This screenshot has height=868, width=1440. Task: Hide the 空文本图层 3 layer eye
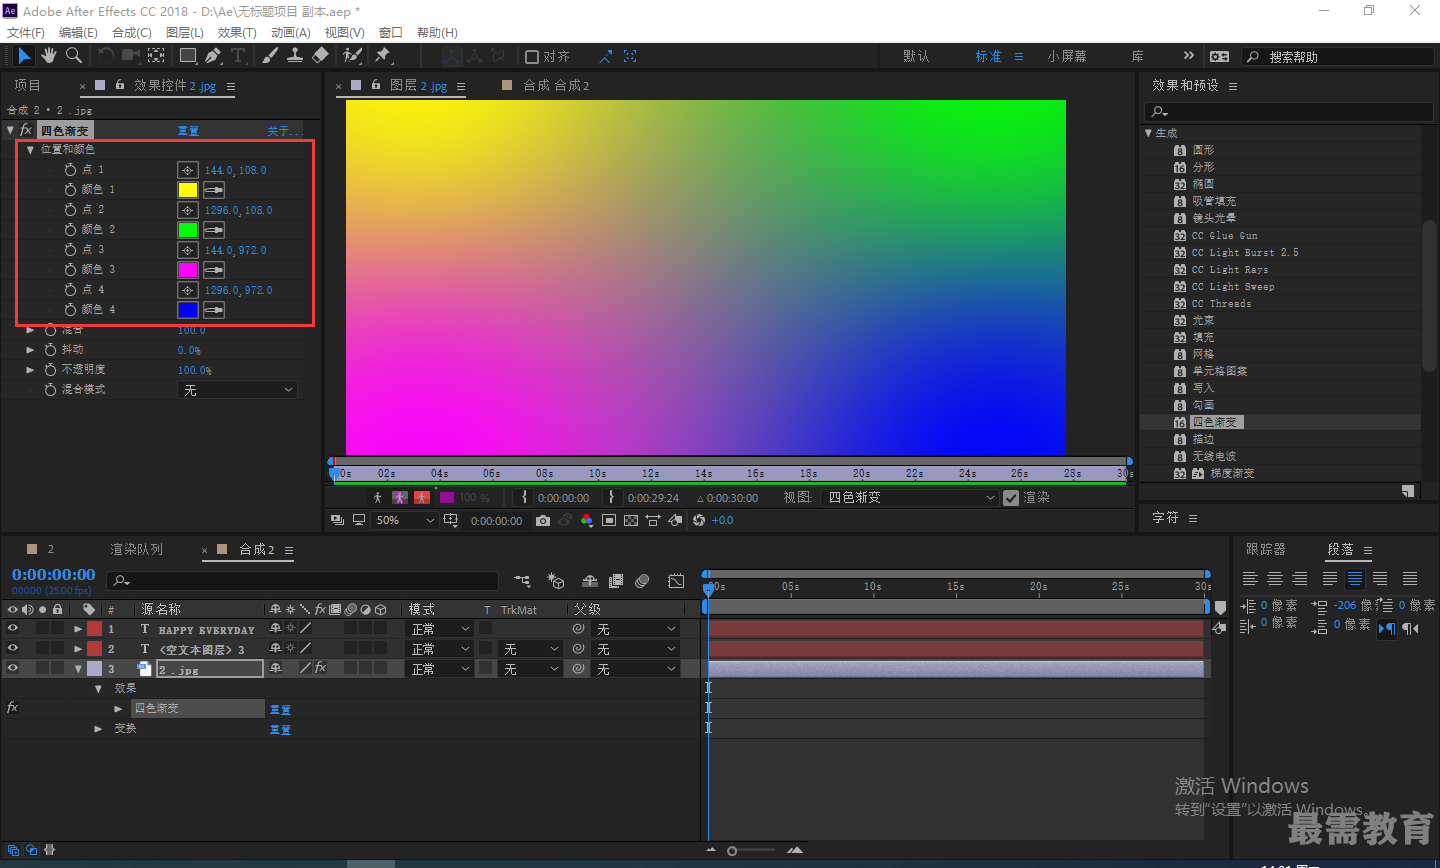tap(13, 648)
